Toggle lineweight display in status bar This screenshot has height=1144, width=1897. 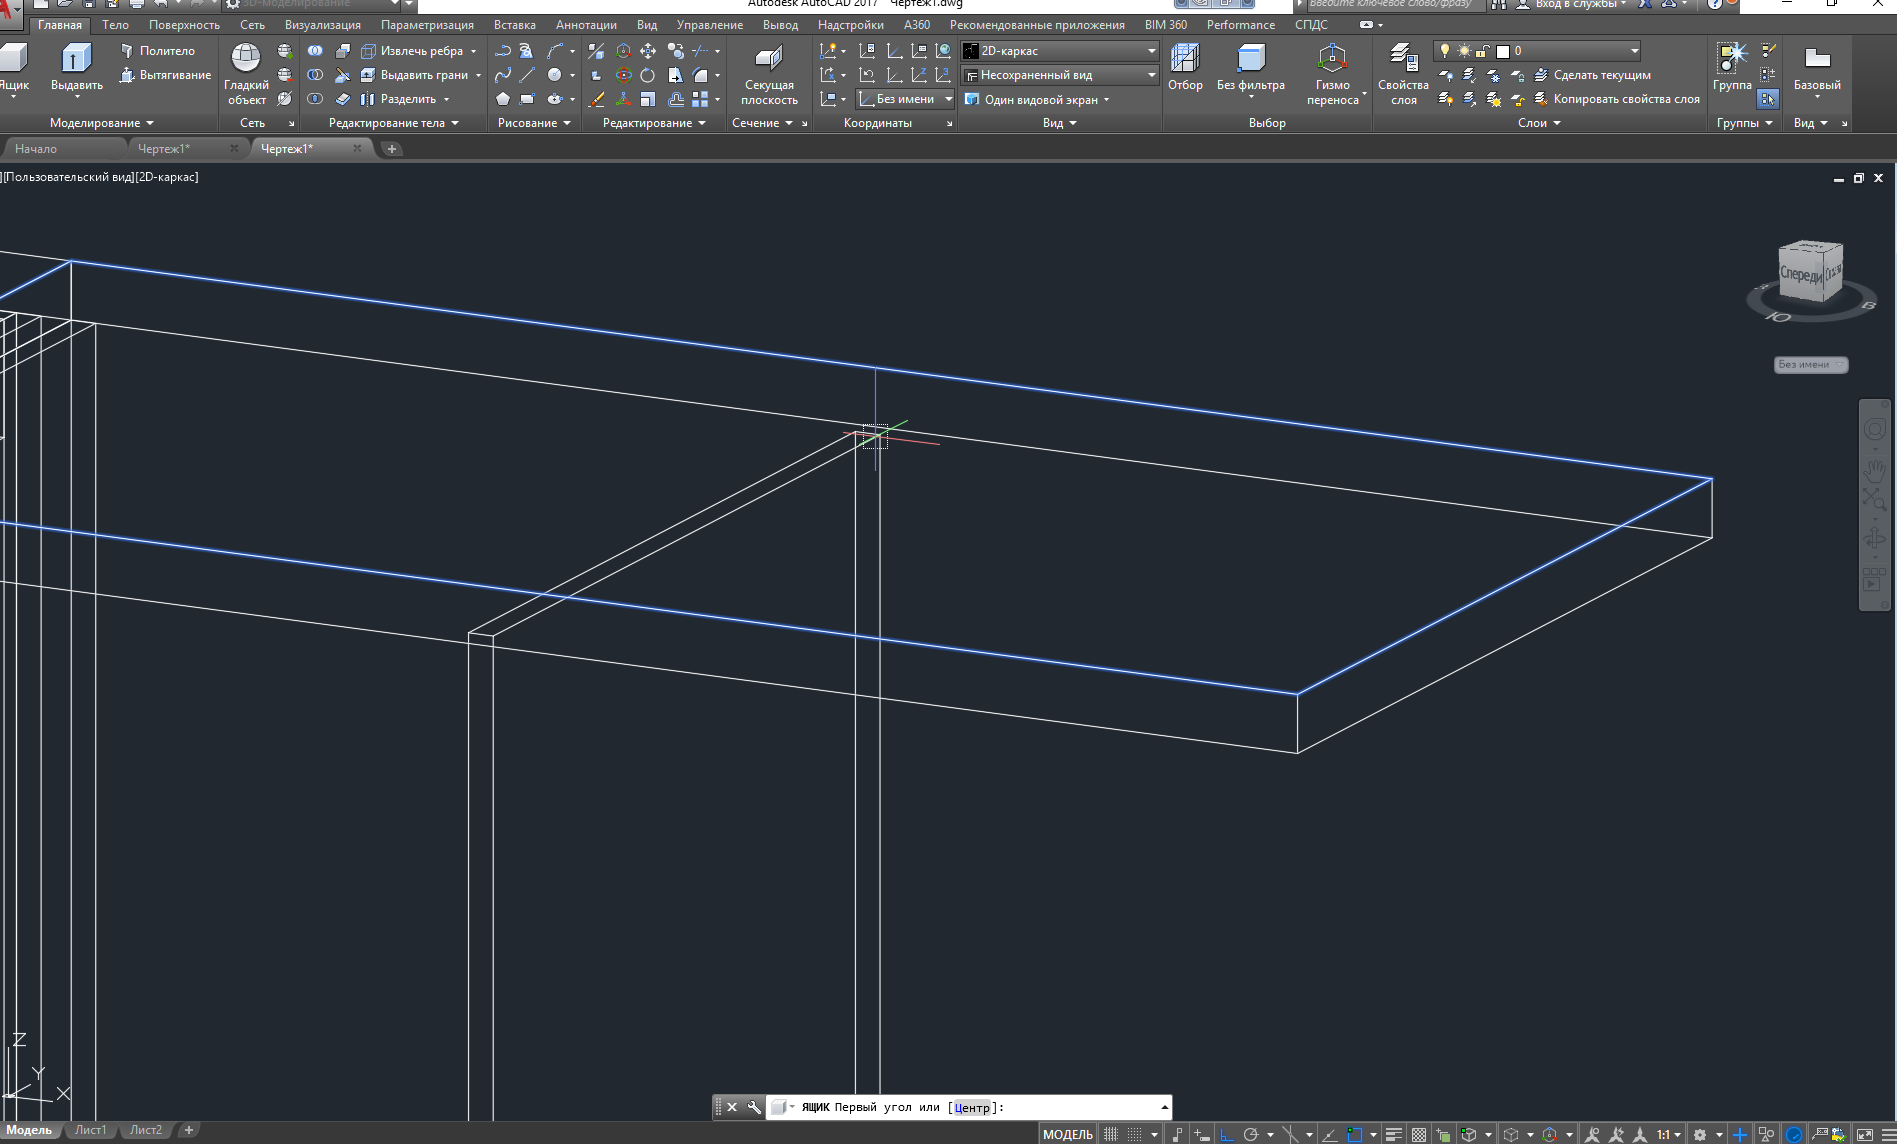pyautogui.click(x=1393, y=1134)
